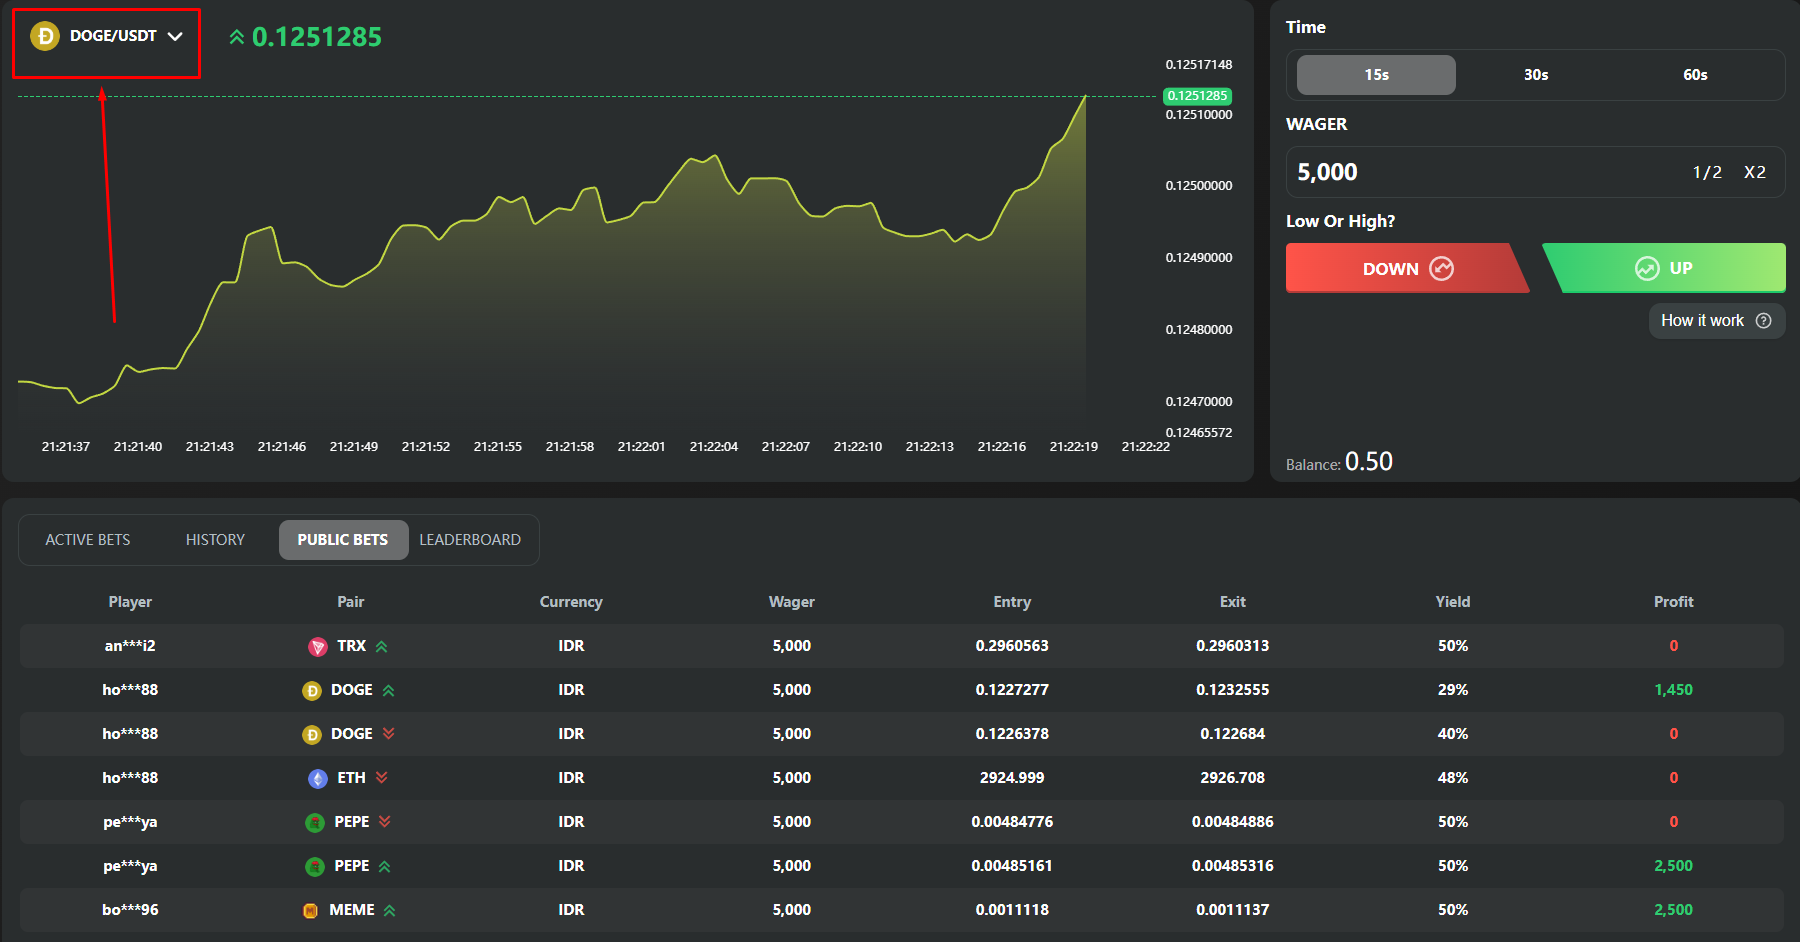Select the 60s time option
The height and width of the screenshot is (942, 1800).
tap(1695, 75)
